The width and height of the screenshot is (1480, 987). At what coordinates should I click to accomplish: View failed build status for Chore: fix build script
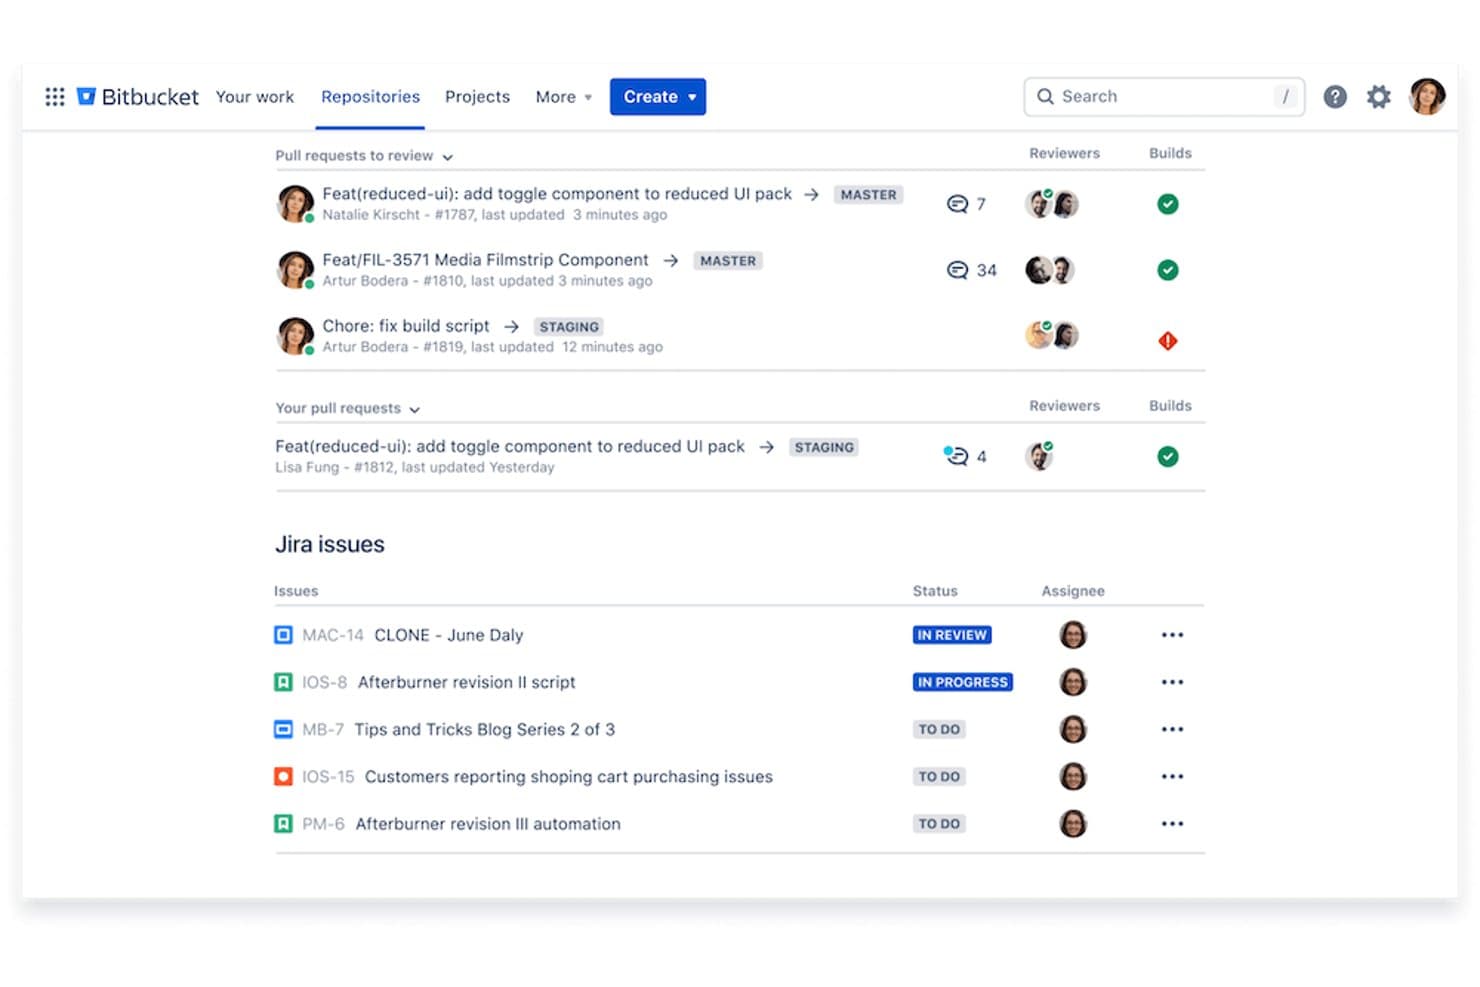point(1167,341)
